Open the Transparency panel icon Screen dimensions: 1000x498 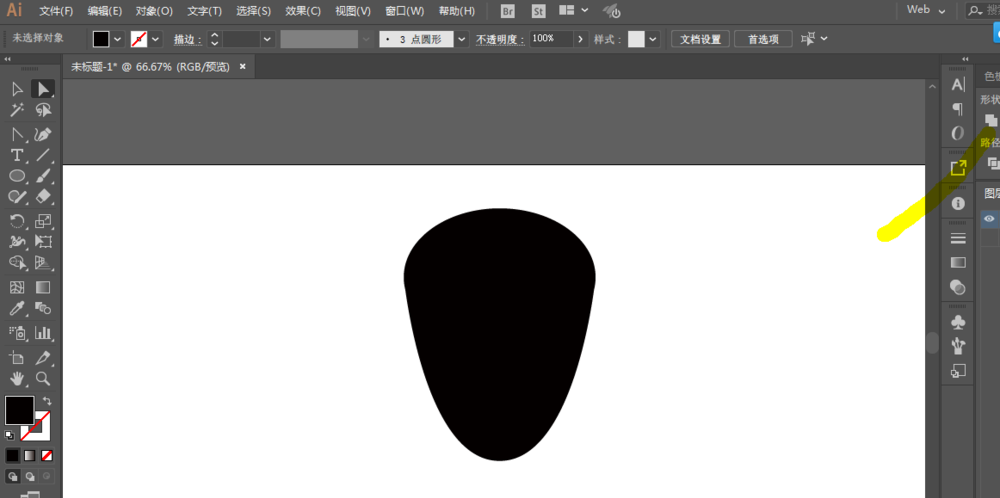(x=958, y=287)
